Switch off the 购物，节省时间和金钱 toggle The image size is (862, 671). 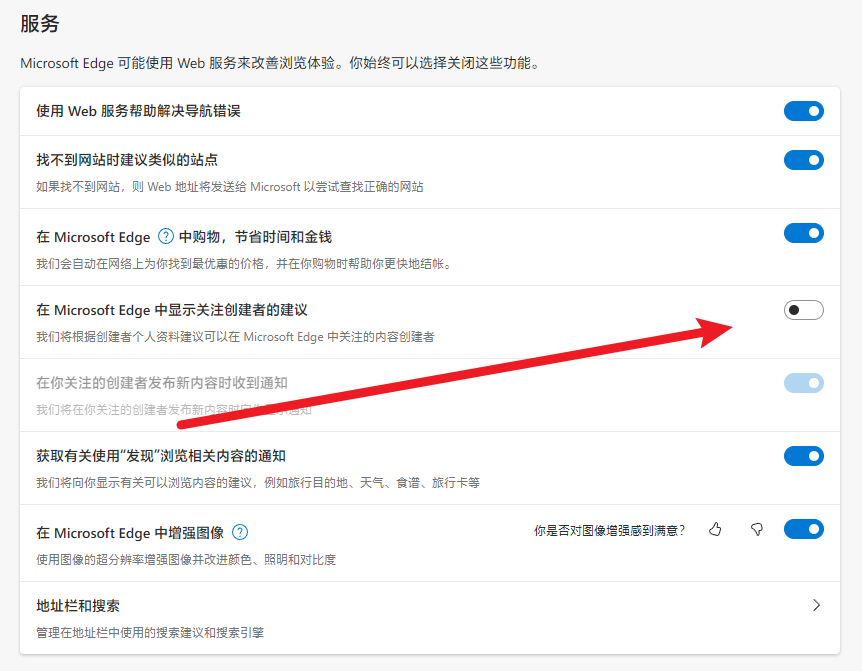tap(803, 233)
